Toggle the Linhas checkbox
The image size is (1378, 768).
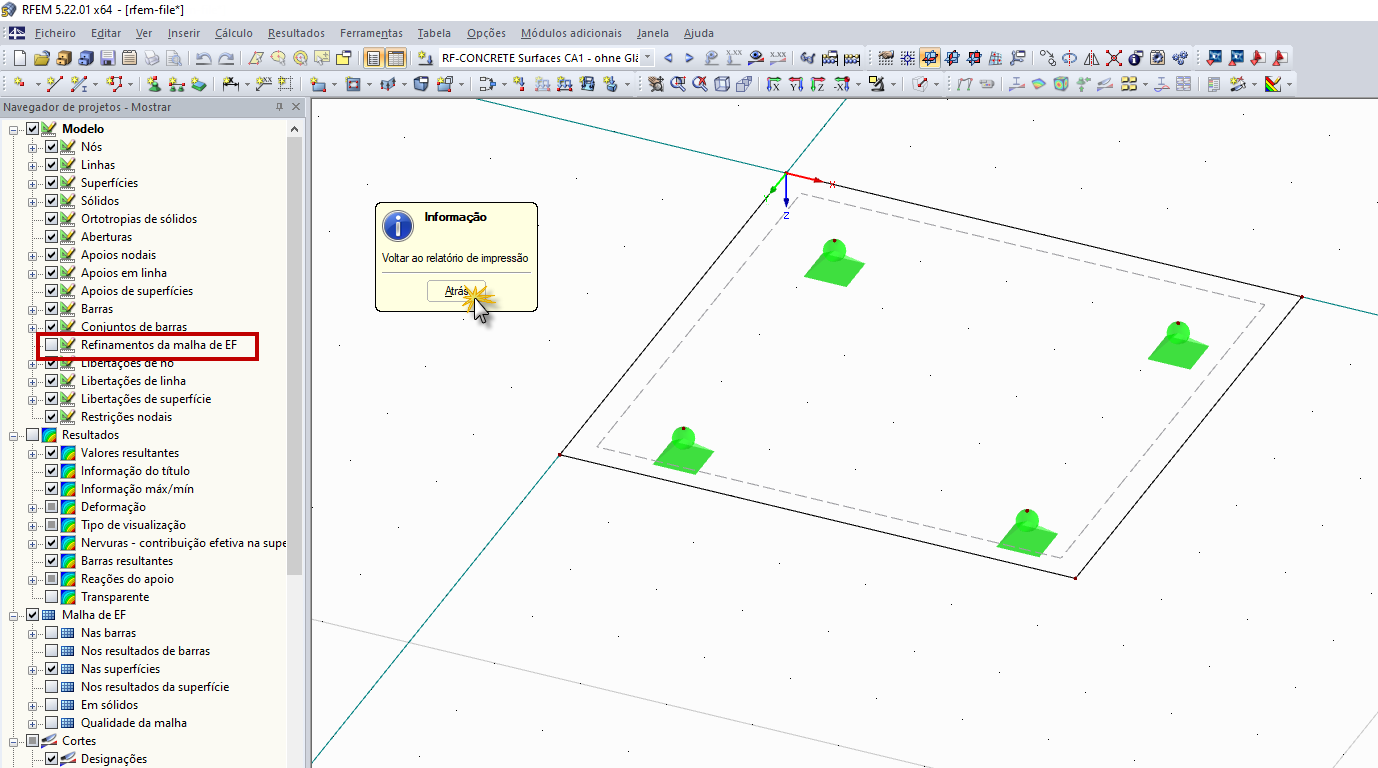pos(52,165)
